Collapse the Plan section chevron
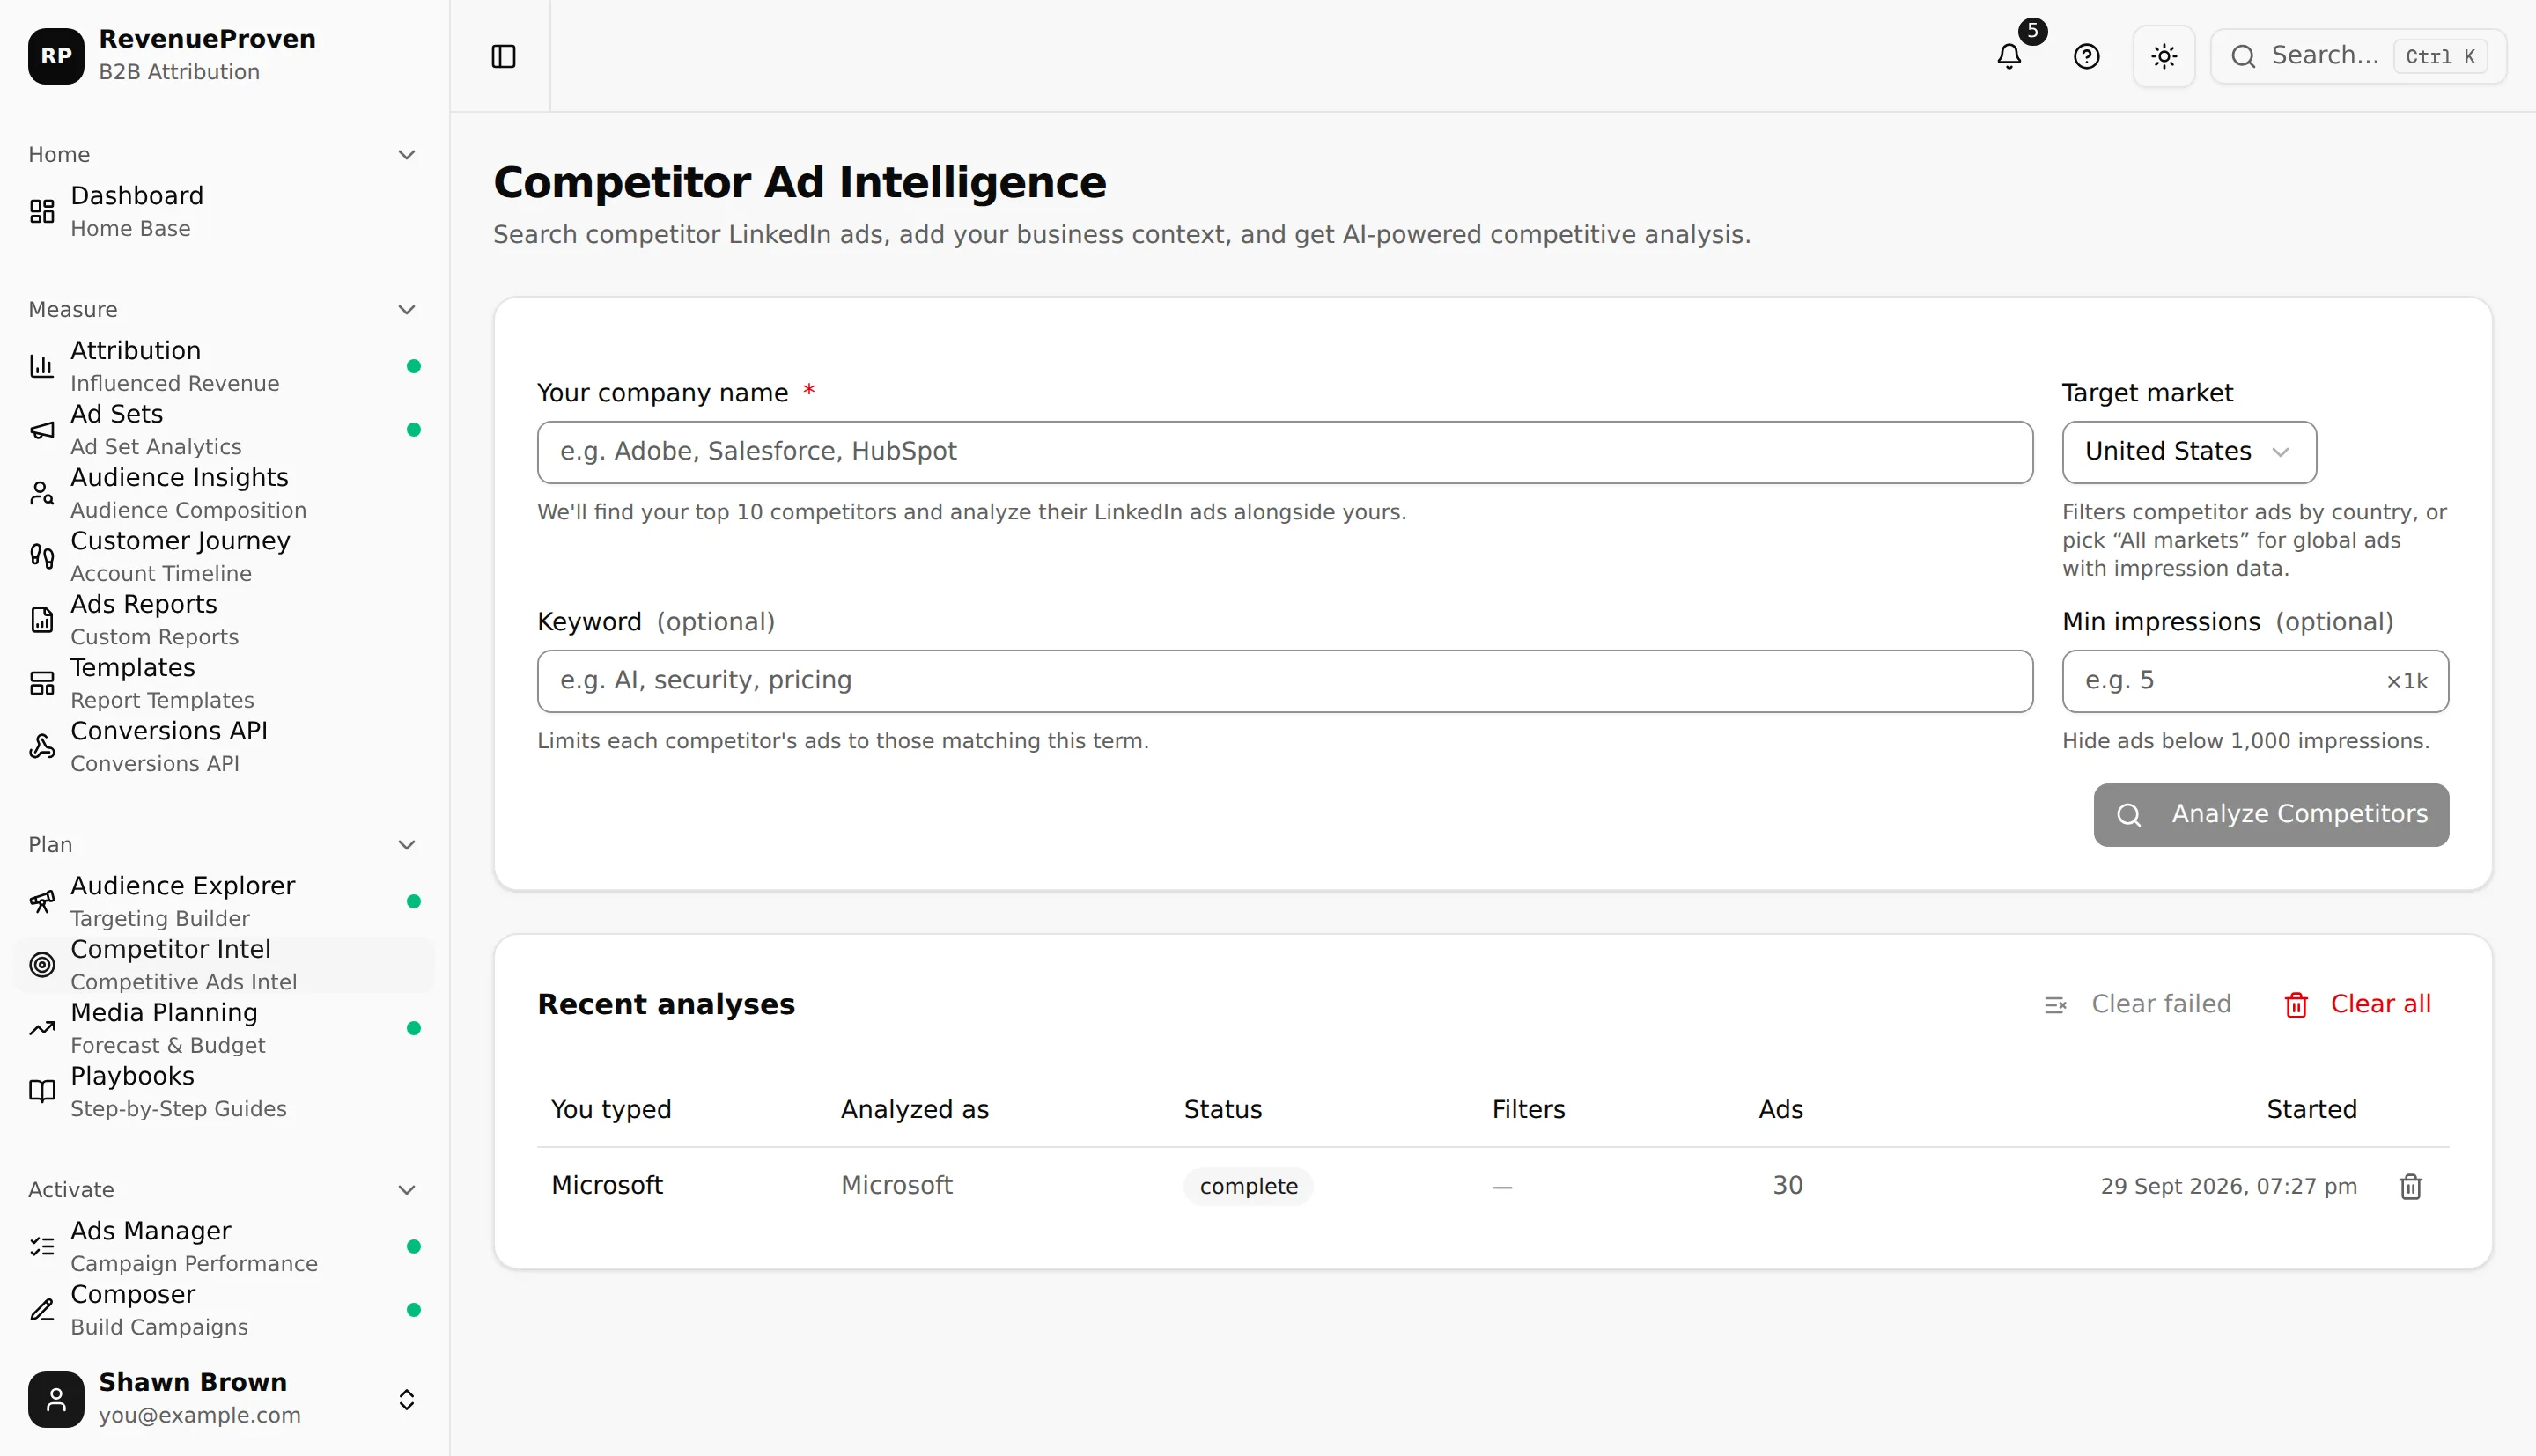 click(407, 845)
